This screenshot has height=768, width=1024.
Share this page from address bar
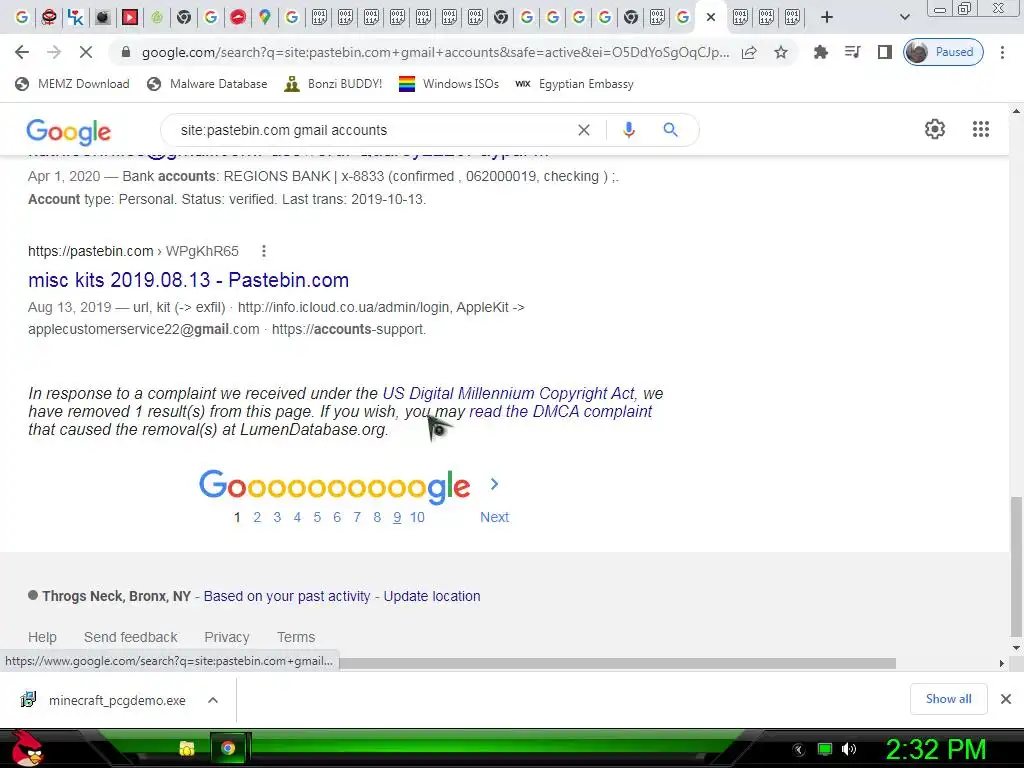point(749,52)
